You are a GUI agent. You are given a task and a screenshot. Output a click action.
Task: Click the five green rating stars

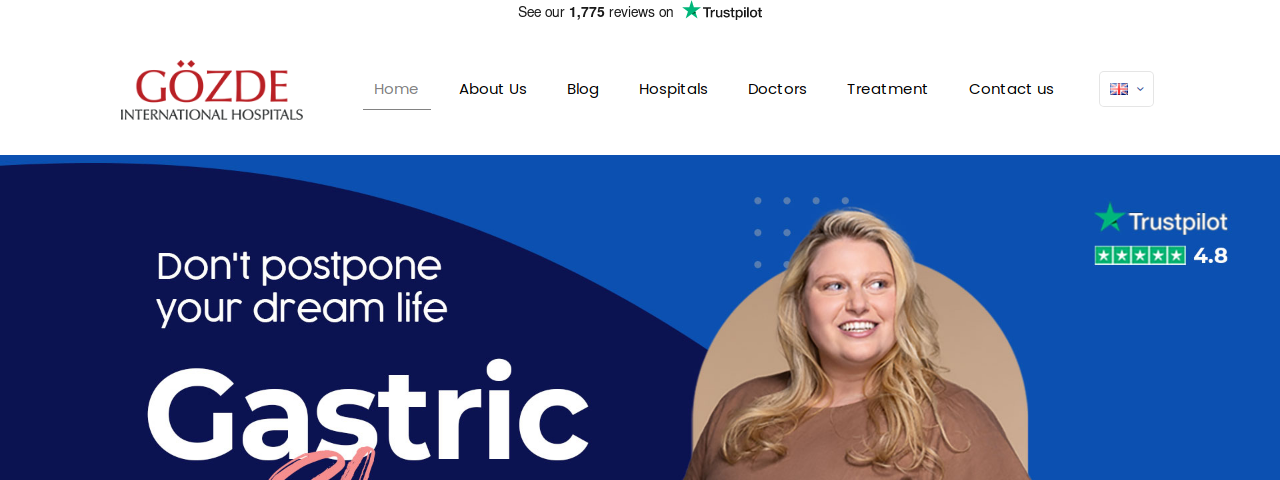1140,255
